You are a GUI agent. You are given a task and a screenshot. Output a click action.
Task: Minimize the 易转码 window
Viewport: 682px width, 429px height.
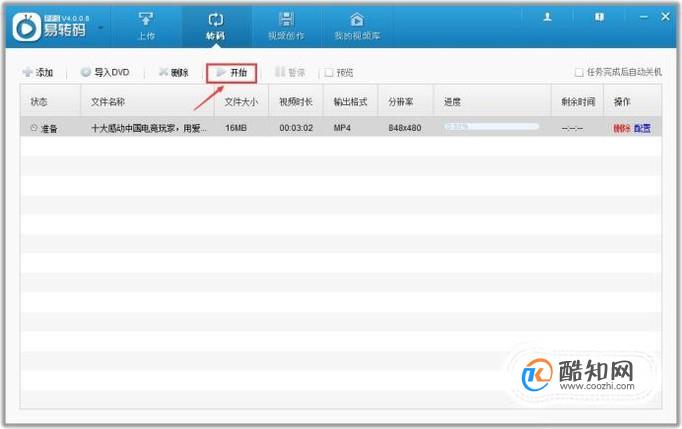click(x=644, y=17)
